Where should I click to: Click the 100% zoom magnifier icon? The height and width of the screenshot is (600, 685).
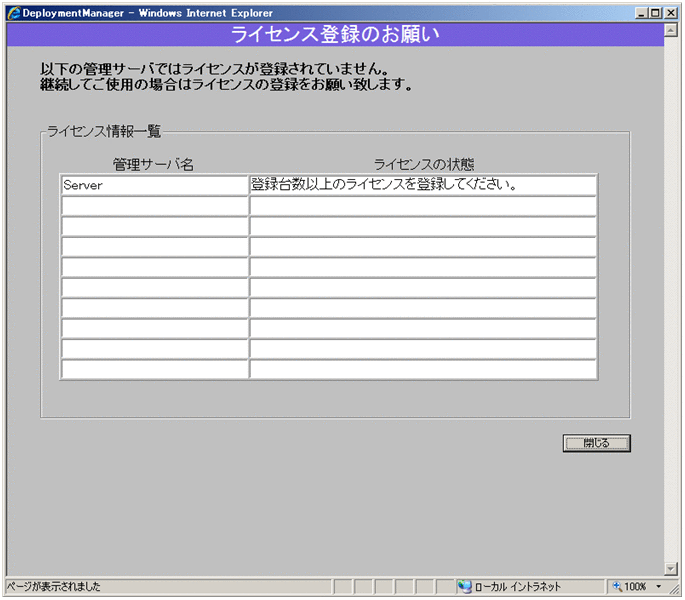click(x=616, y=586)
